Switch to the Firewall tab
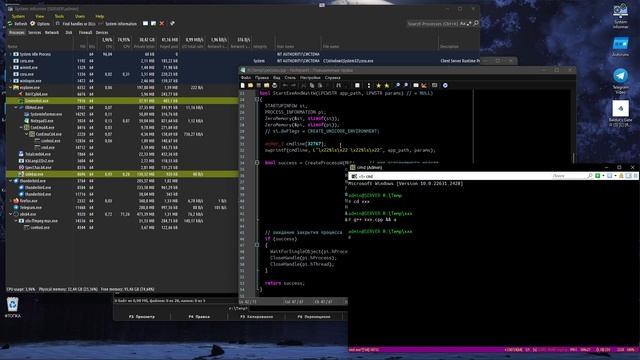 click(x=85, y=33)
